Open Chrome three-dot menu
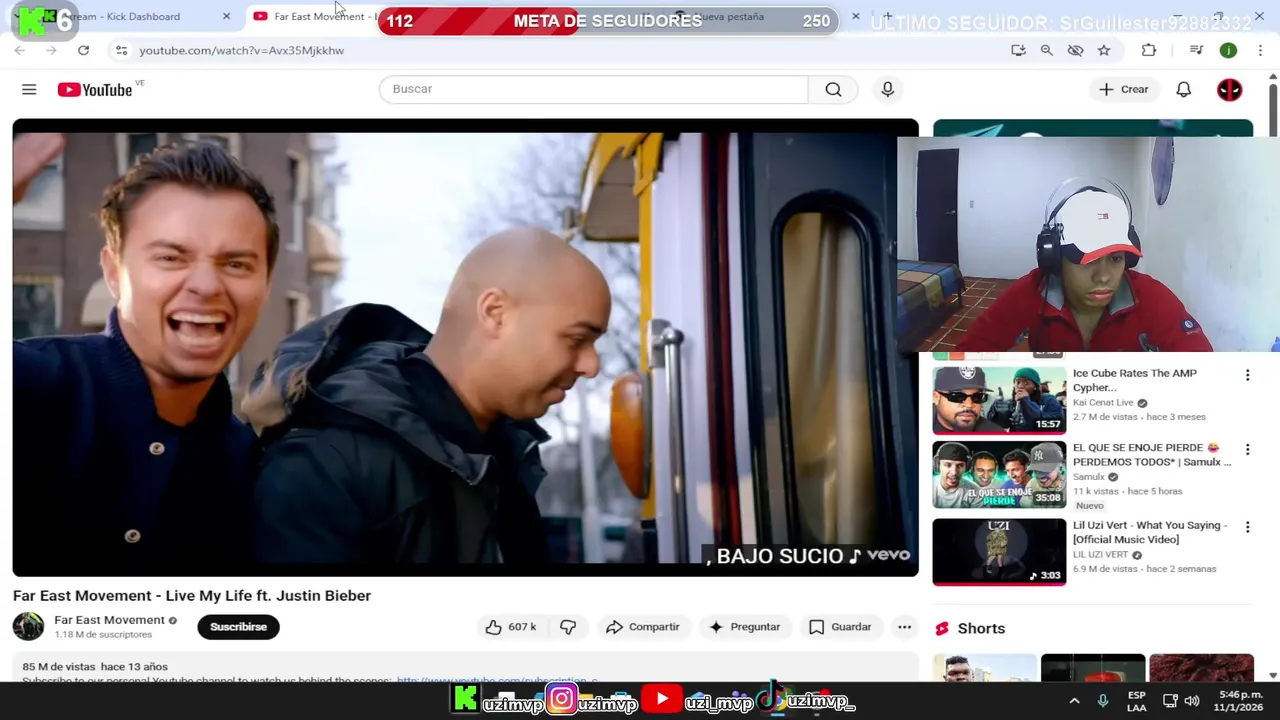This screenshot has width=1280, height=720. click(1260, 50)
